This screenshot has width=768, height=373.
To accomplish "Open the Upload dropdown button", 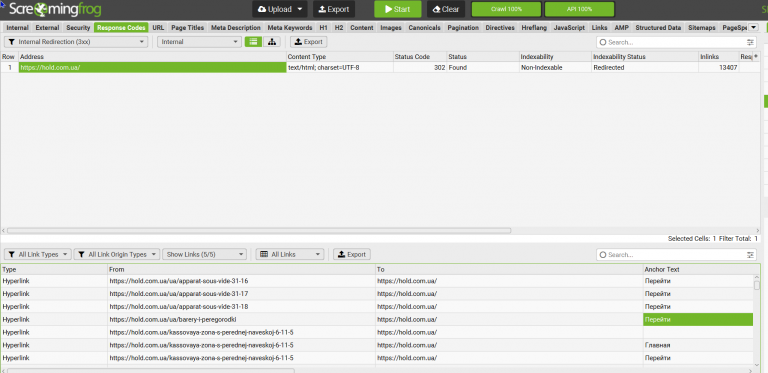I will [x=280, y=9].
